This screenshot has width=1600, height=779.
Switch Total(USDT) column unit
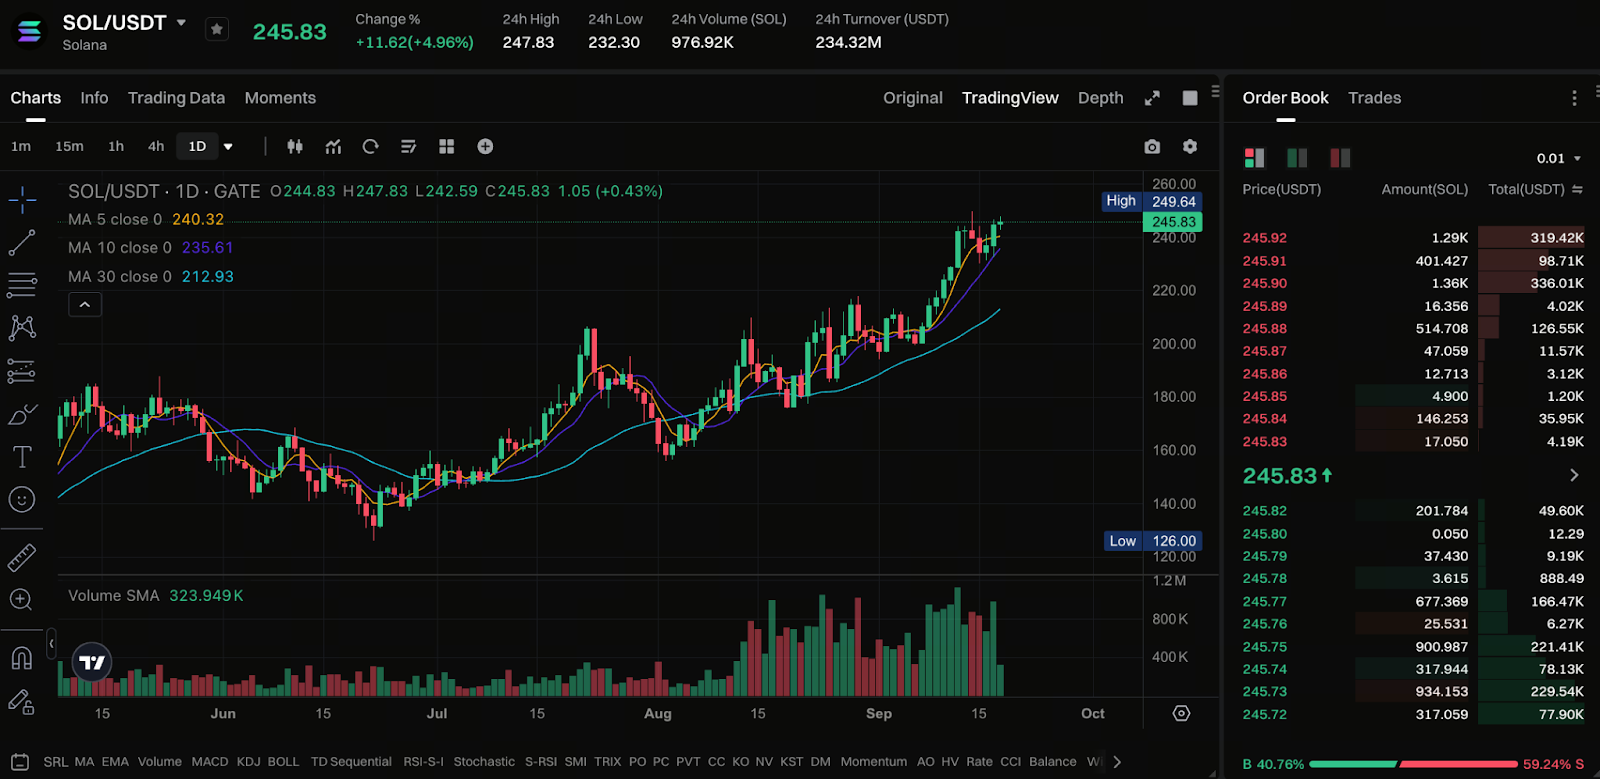pyautogui.click(x=1577, y=189)
